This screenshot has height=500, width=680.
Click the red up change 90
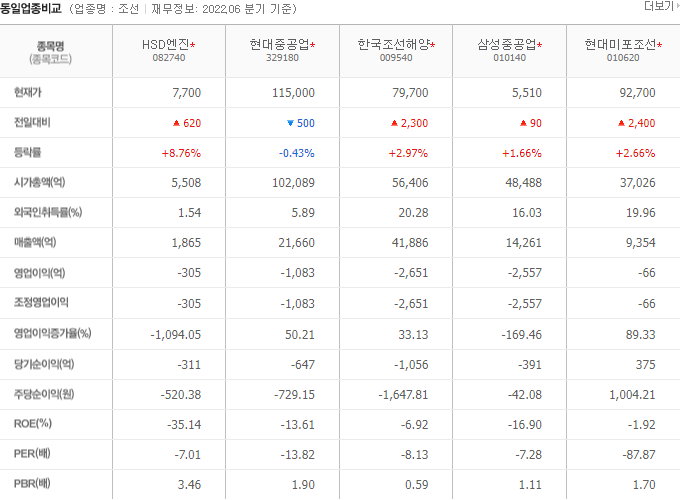click(x=531, y=123)
